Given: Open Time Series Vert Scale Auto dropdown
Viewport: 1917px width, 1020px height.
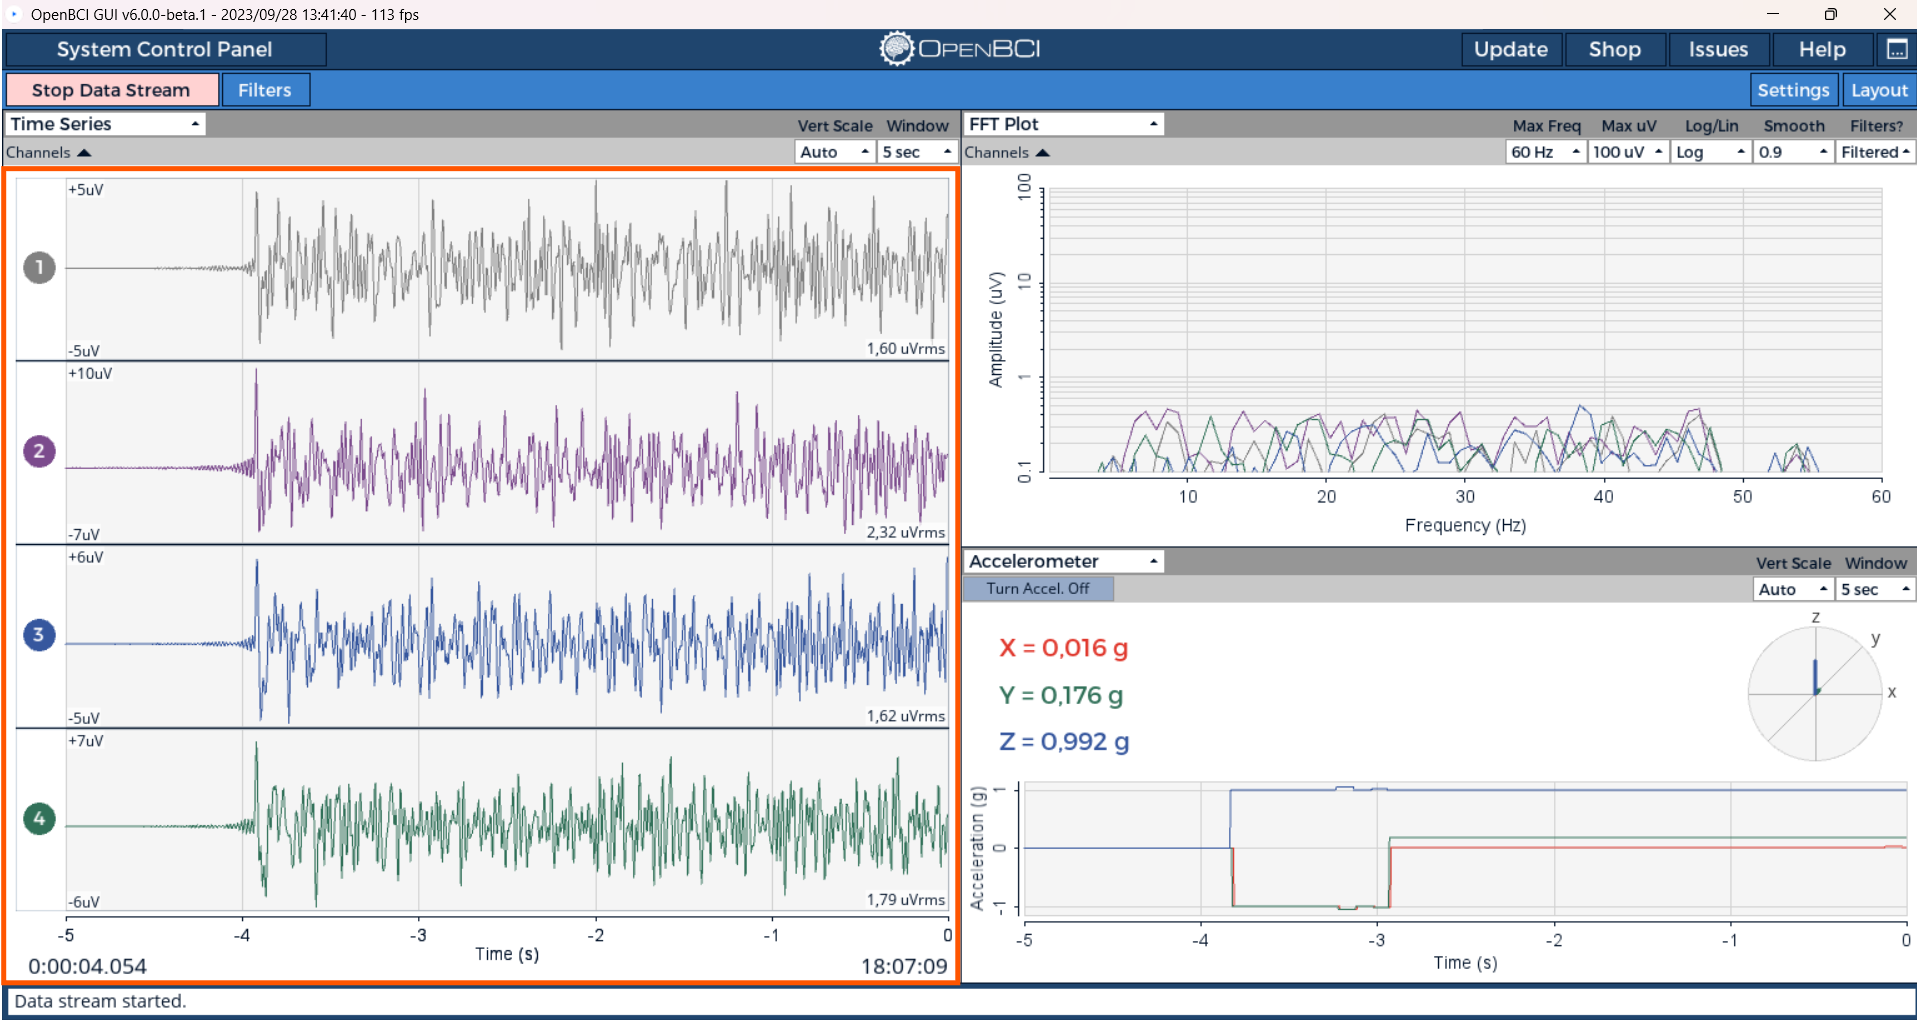Looking at the screenshot, I should click(835, 152).
